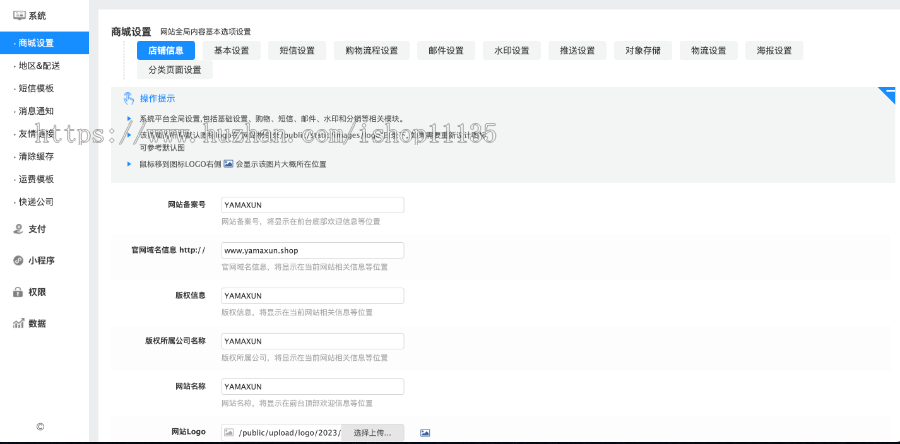Image resolution: width=900 pixels, height=444 pixels.
Task: Select 购物流程设置 tab
Action: pos(372,50)
